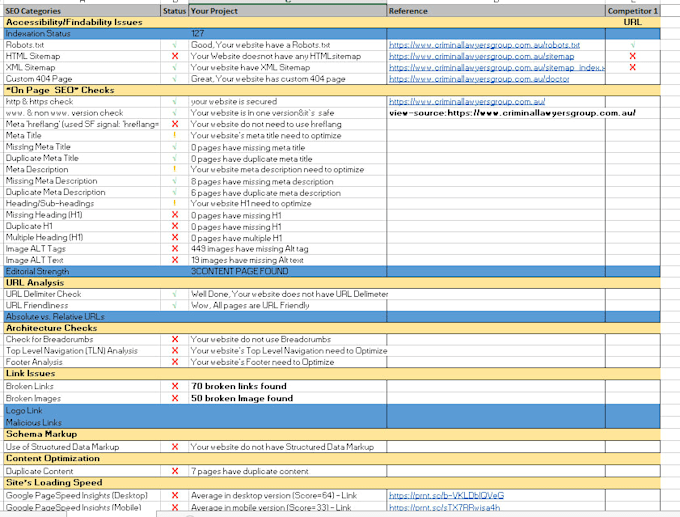Screen dimensions: 680x517
Task: Select the 'SEO Categories' header cell
Action: [82, 11]
